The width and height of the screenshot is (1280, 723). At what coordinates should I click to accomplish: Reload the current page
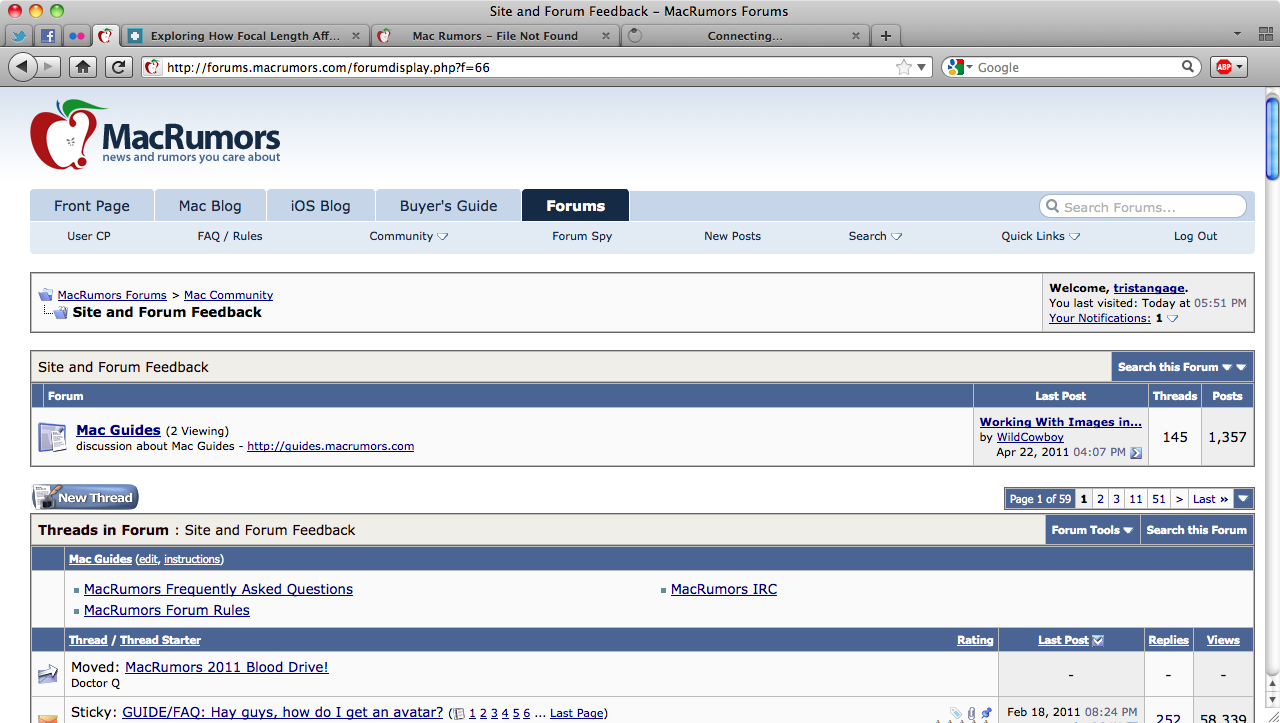(119, 67)
